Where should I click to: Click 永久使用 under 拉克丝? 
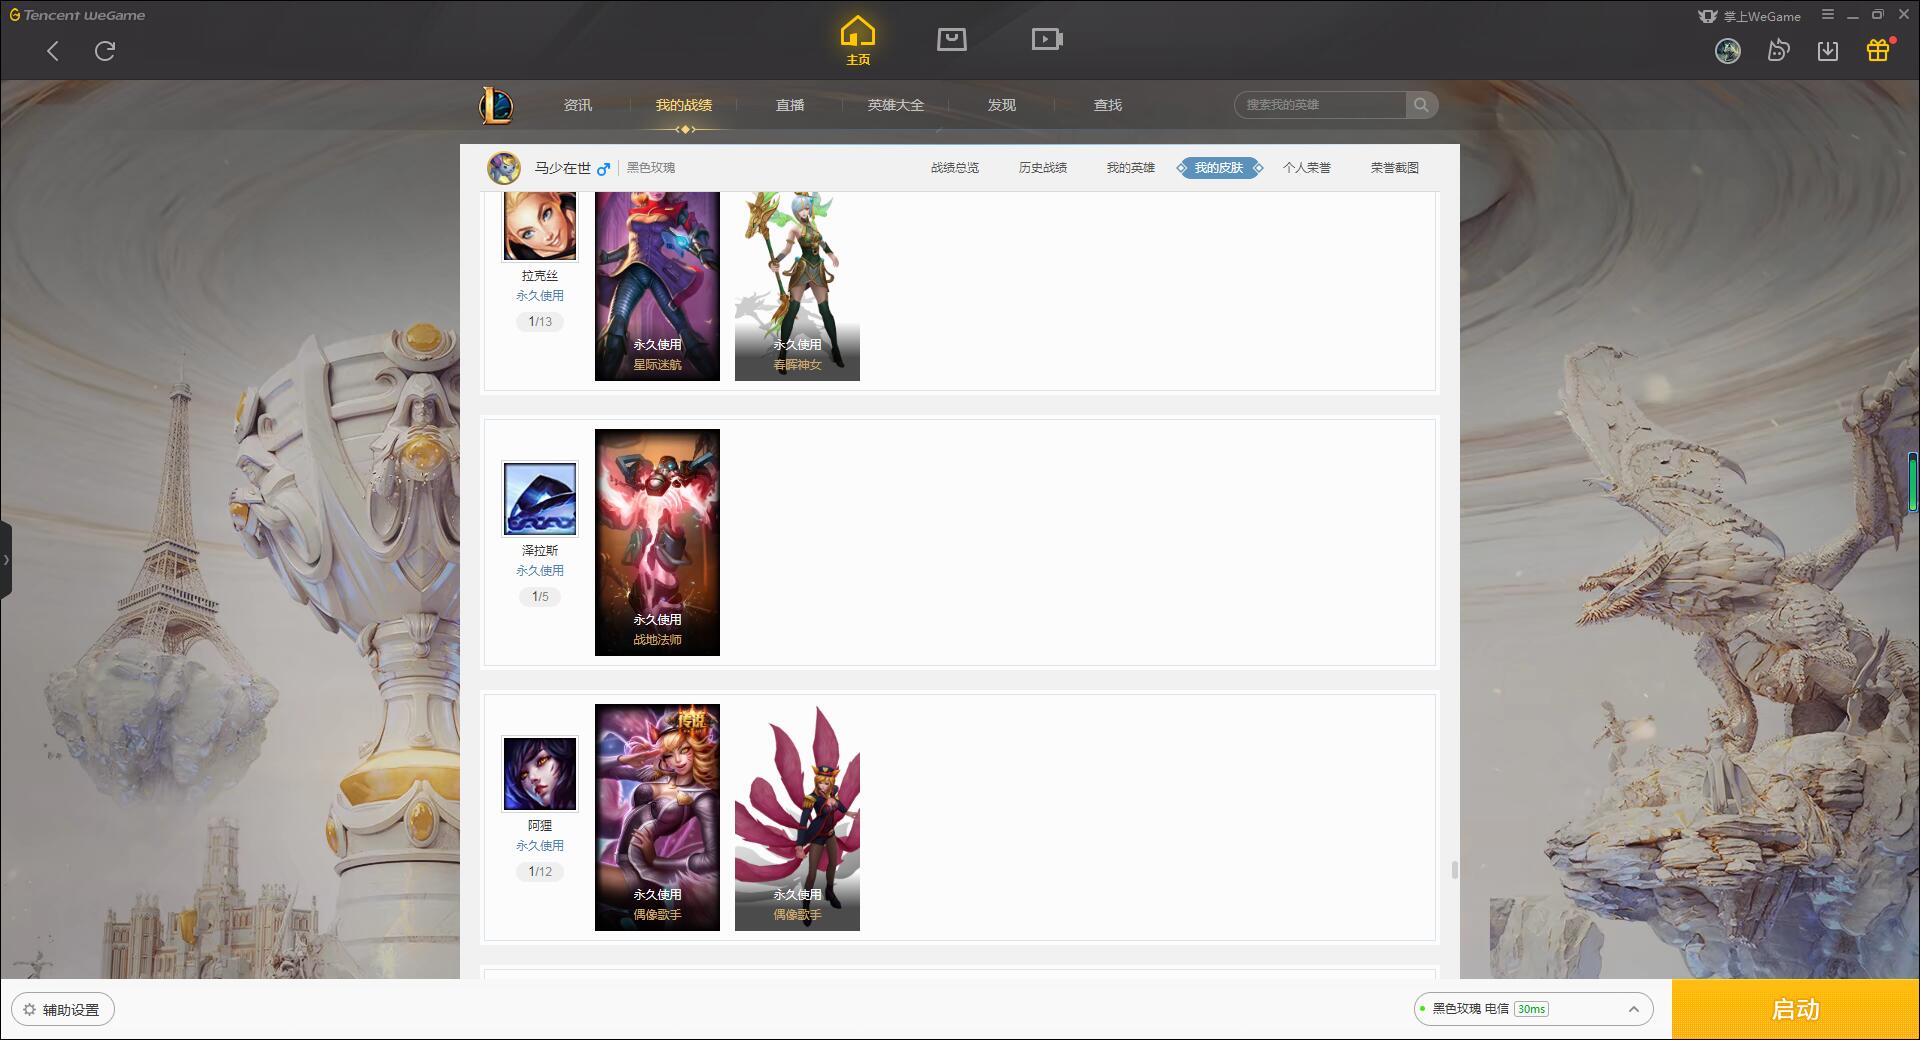(x=540, y=296)
